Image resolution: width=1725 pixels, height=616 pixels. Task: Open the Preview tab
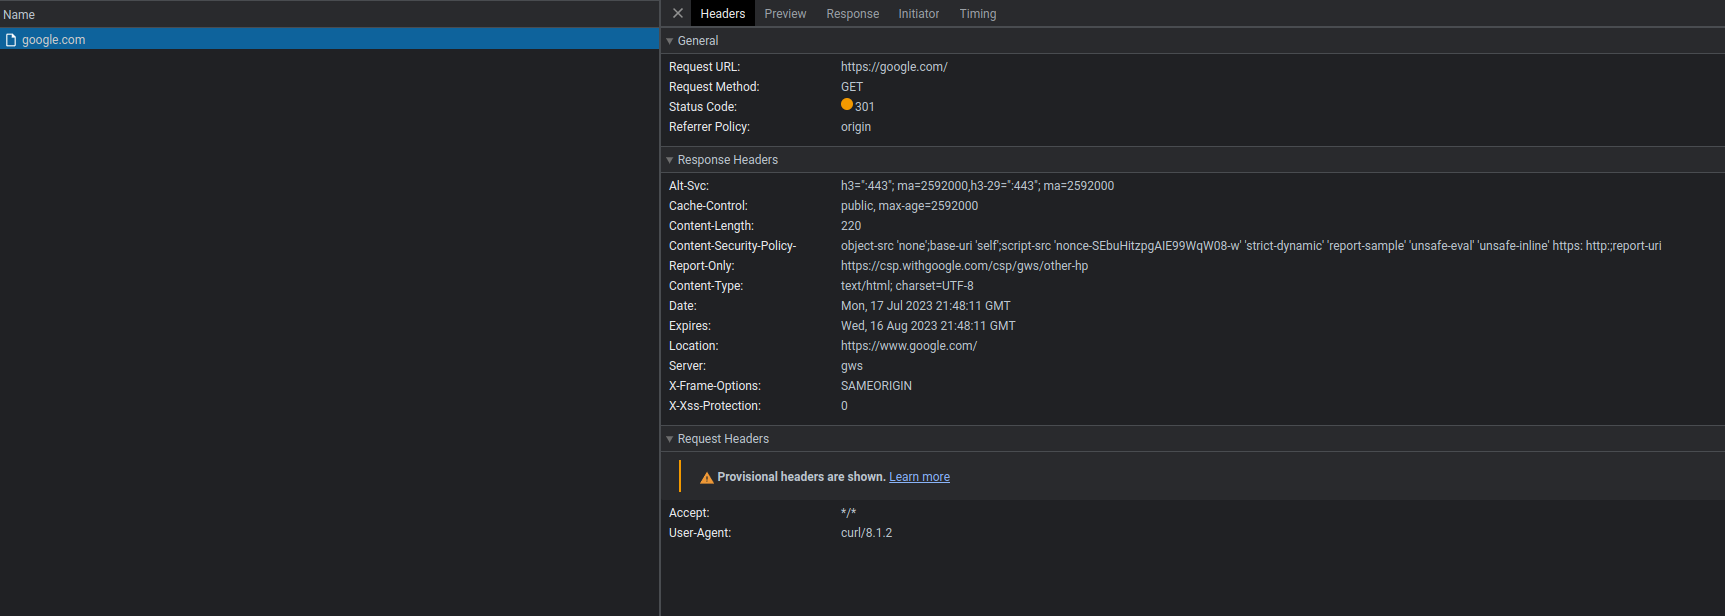point(785,14)
